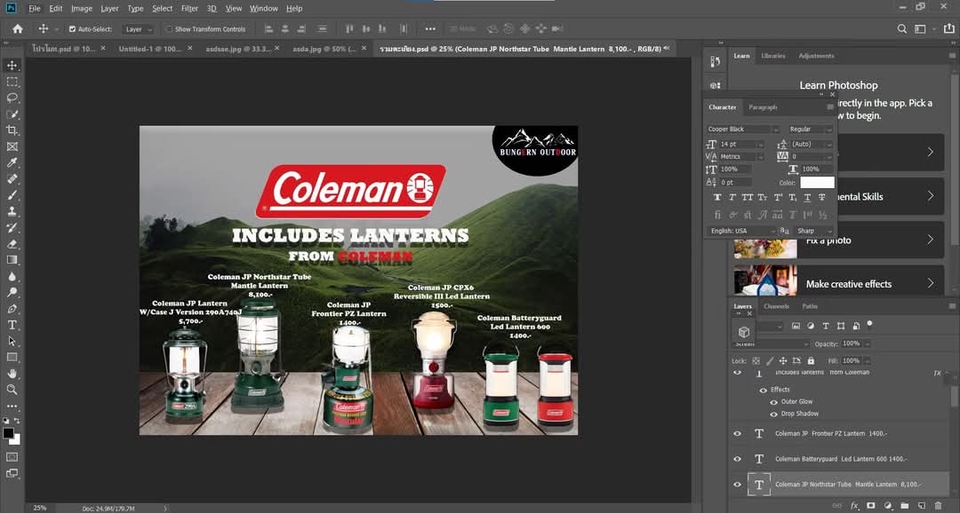Image resolution: width=960 pixels, height=513 pixels.
Task: Open the Filter menu
Action: [x=189, y=8]
